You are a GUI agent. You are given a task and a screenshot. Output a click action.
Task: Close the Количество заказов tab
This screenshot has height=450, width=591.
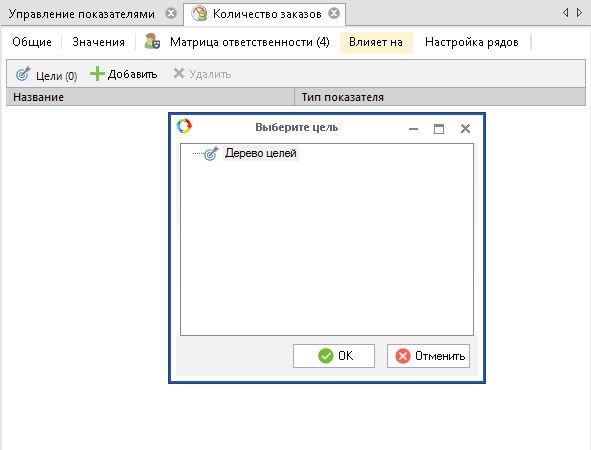(334, 14)
